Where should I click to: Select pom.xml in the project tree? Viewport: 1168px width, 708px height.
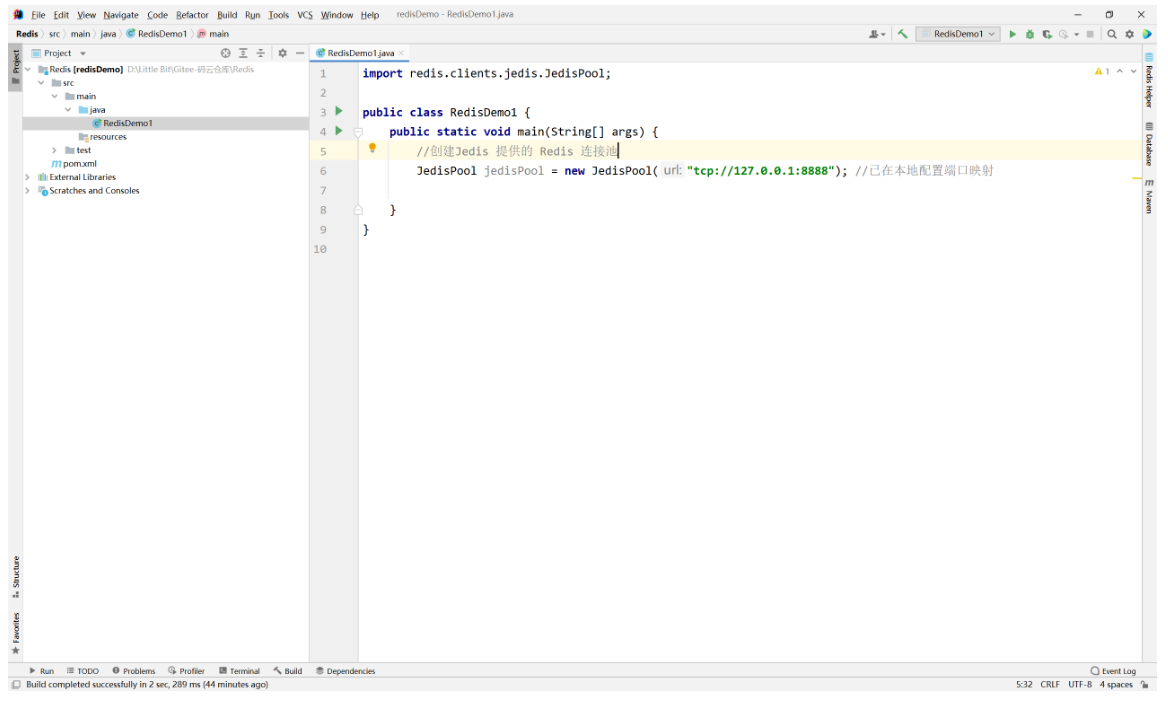click(x=74, y=164)
